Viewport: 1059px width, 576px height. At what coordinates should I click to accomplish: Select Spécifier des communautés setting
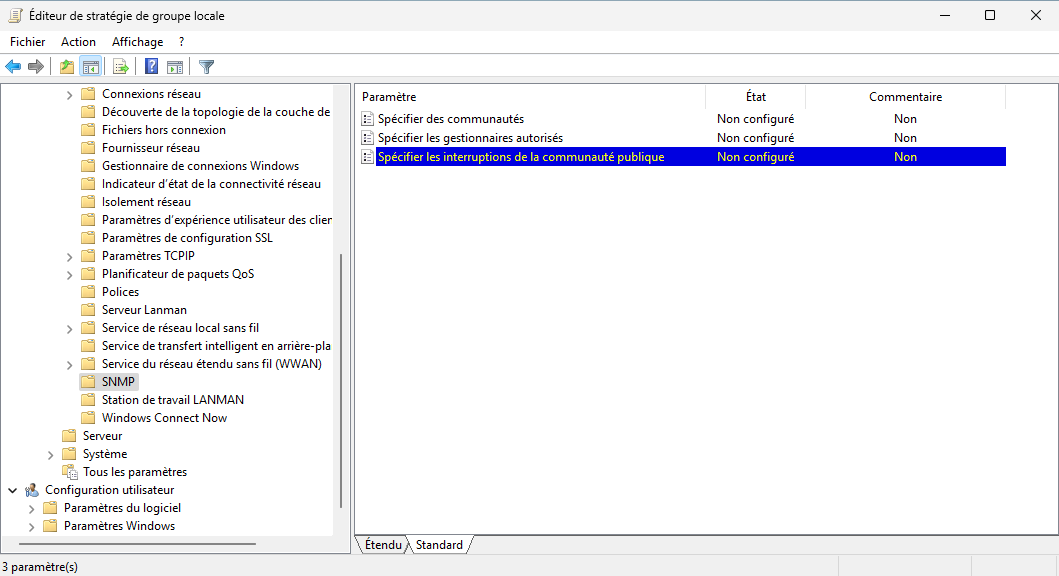click(450, 119)
